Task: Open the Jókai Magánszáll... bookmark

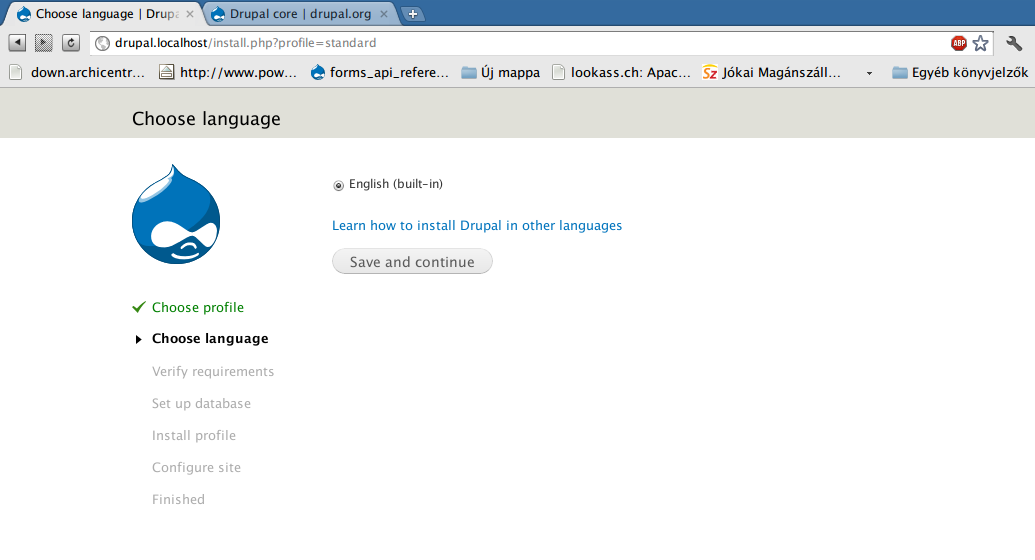Action: click(x=772, y=73)
